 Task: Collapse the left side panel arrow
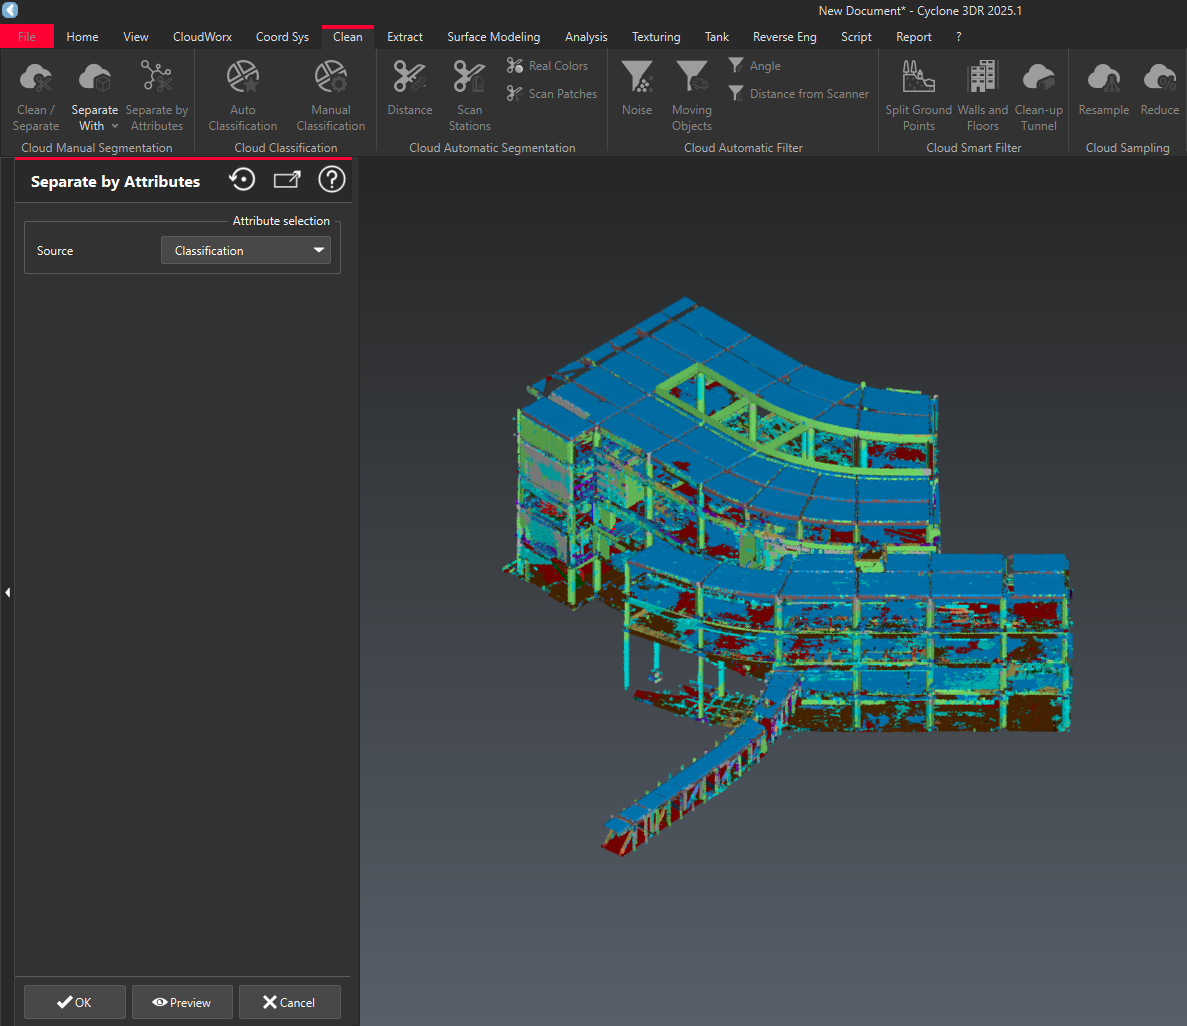point(7,593)
